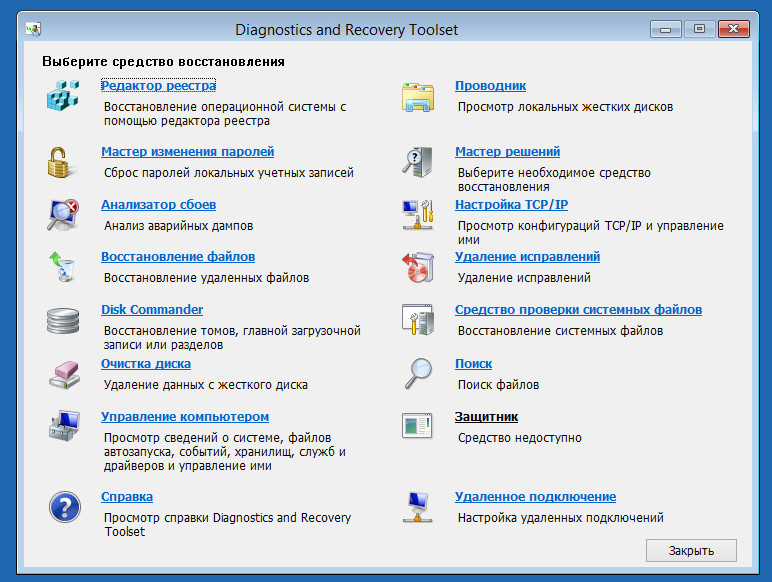Click text Поиск файлов
Image resolution: width=772 pixels, height=582 pixels.
[x=499, y=385]
